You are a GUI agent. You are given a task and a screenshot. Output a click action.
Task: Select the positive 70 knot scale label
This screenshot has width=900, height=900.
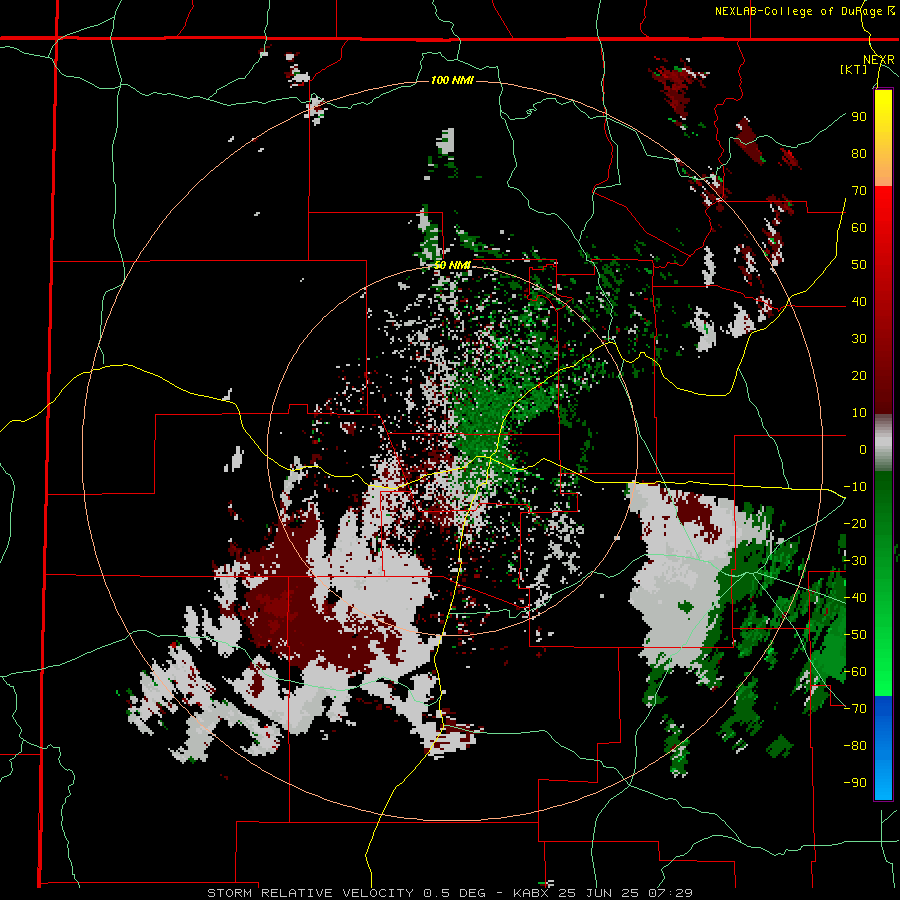859,191
